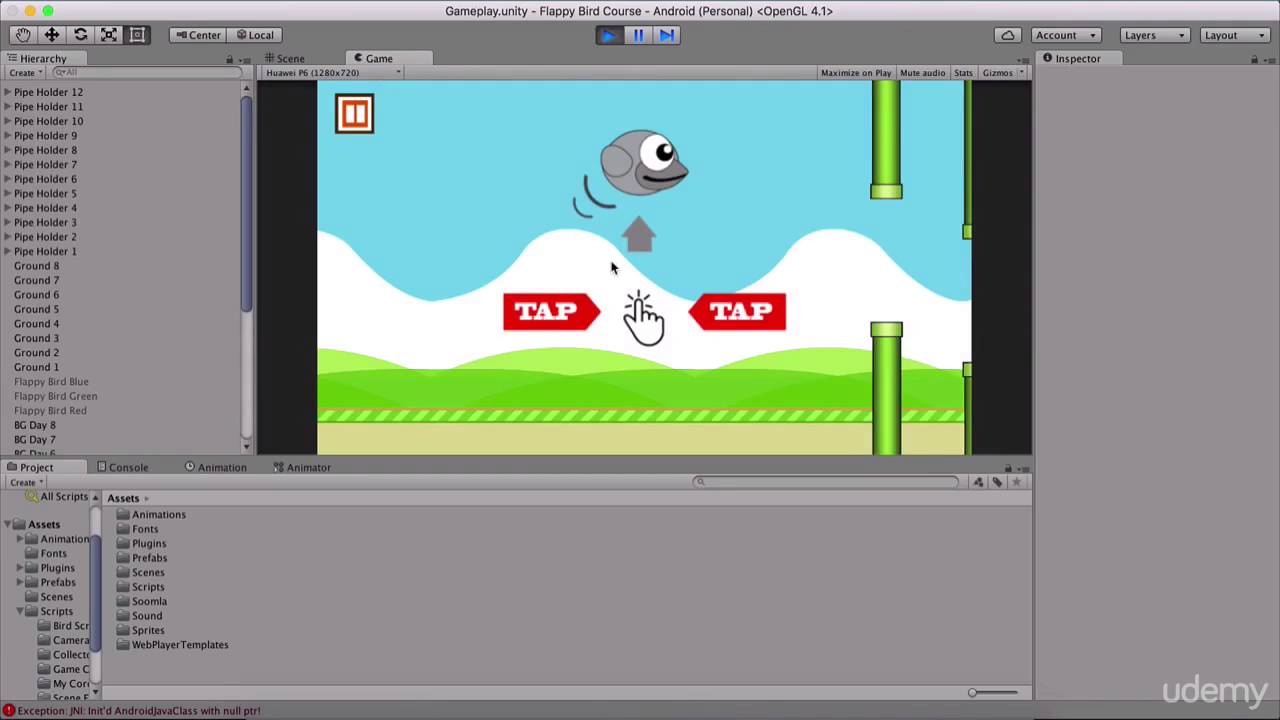Screen dimensions: 1280x720
Task: Filter assets by type icon
Action: pyautogui.click(x=979, y=482)
